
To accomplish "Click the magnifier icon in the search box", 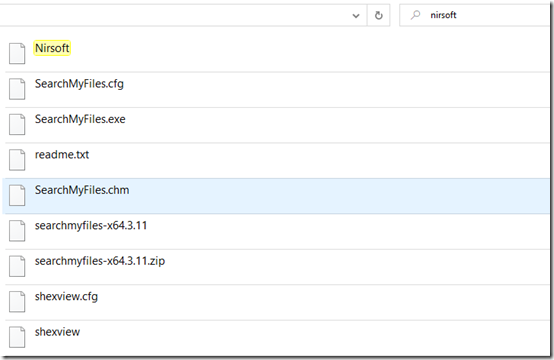I will 416,15.
